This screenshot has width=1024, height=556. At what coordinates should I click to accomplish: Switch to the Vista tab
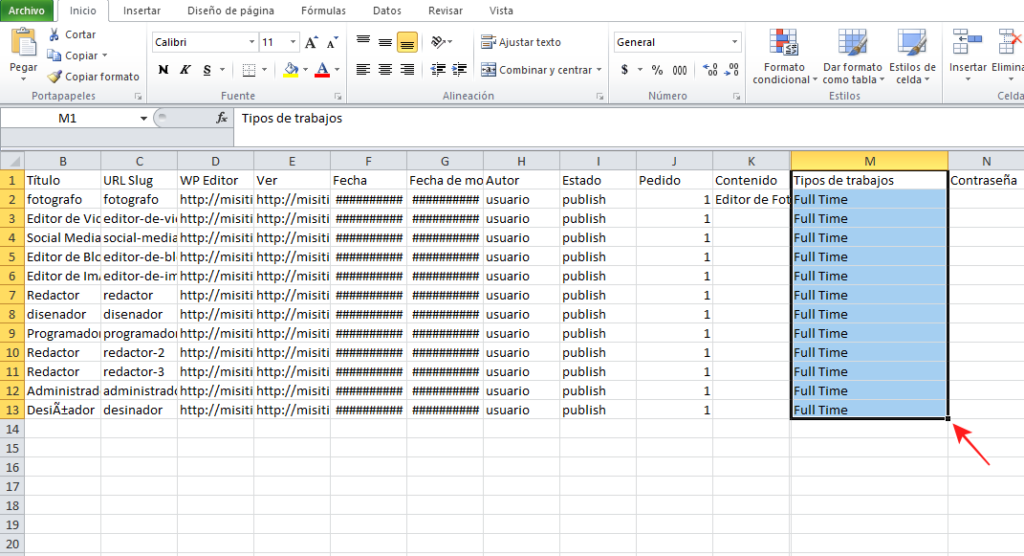(501, 10)
